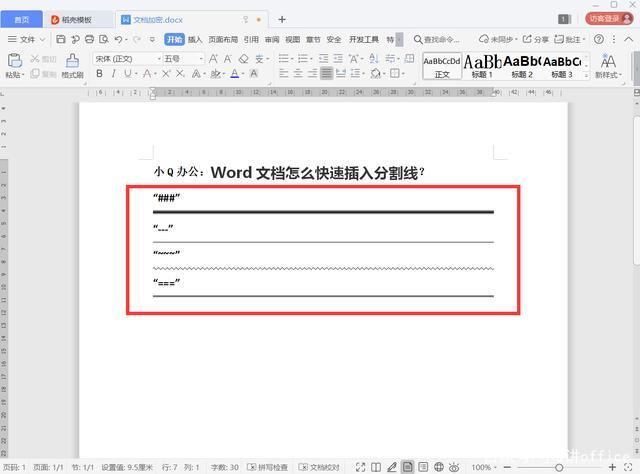Toggle Bold formatting
Screen dimensions: 640x474
(x=99, y=73)
